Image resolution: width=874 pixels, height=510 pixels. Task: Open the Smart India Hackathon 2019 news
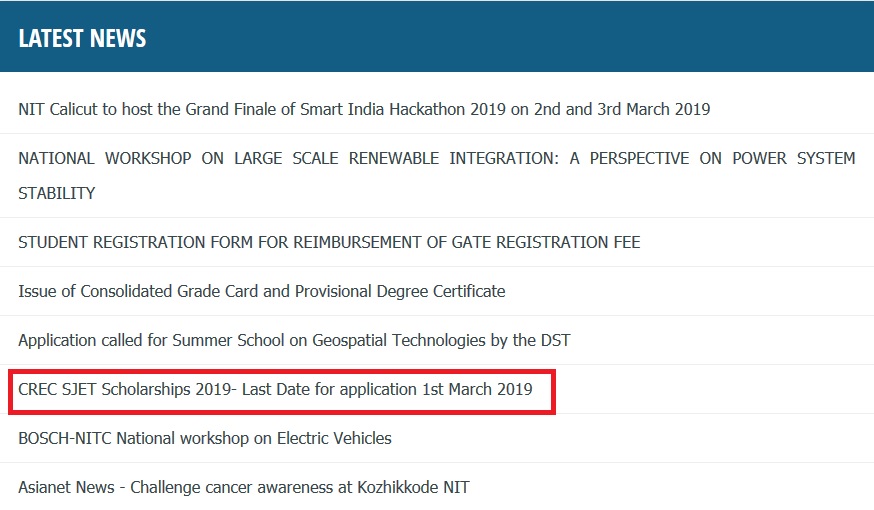click(x=364, y=109)
